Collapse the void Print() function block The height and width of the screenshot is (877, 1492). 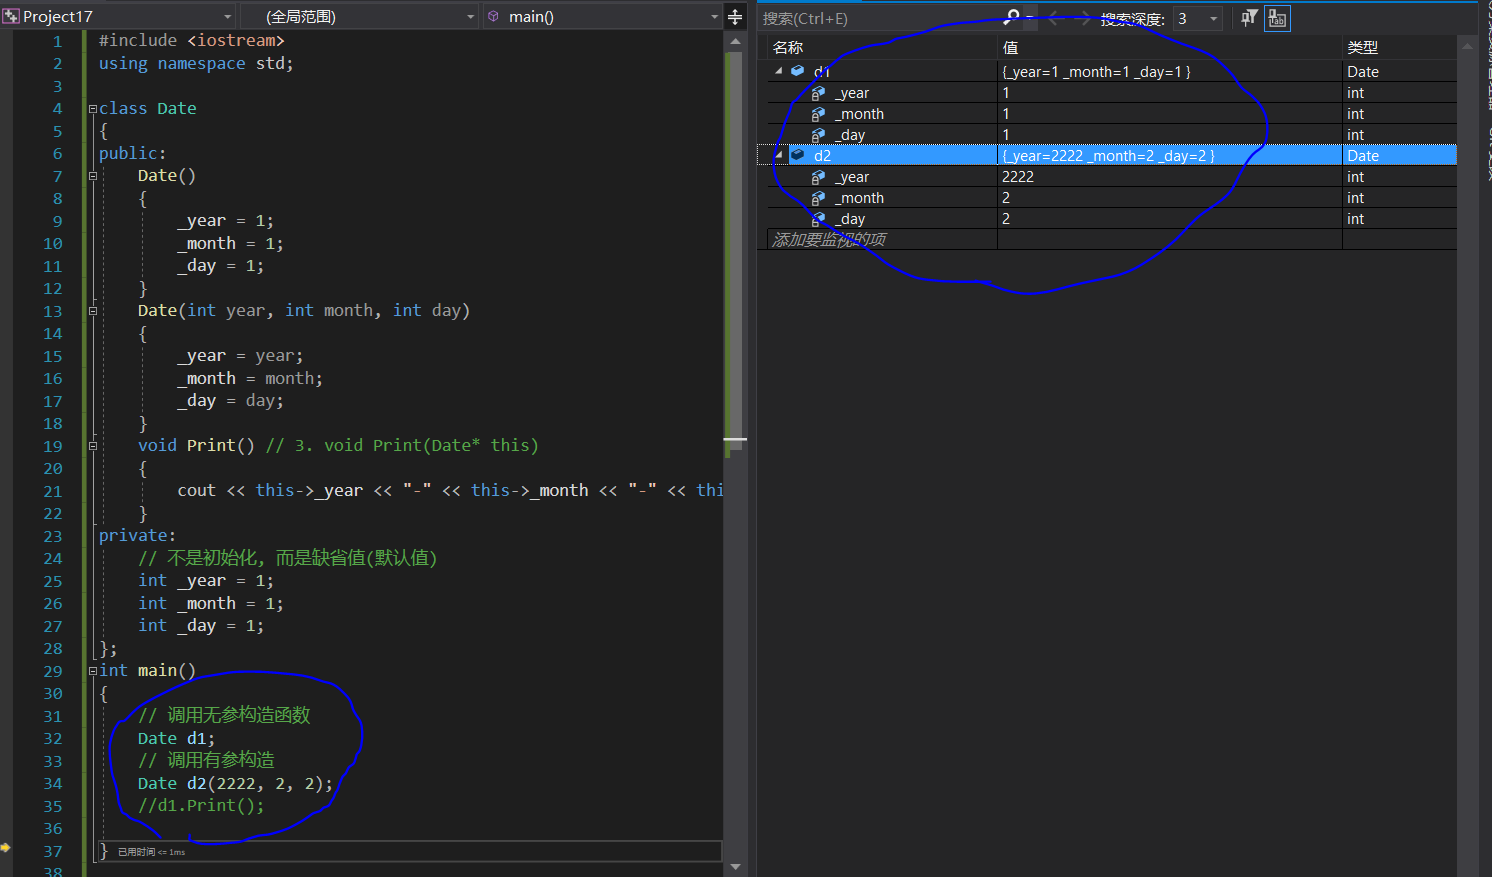coord(93,446)
